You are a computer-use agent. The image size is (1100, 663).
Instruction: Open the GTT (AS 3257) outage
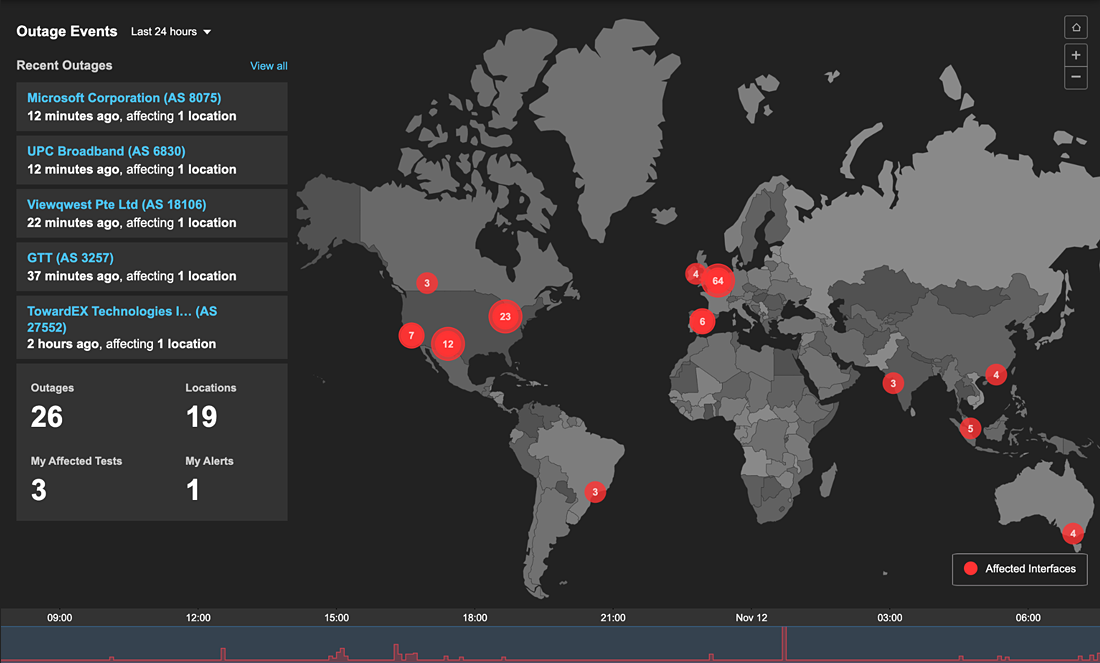coord(70,258)
